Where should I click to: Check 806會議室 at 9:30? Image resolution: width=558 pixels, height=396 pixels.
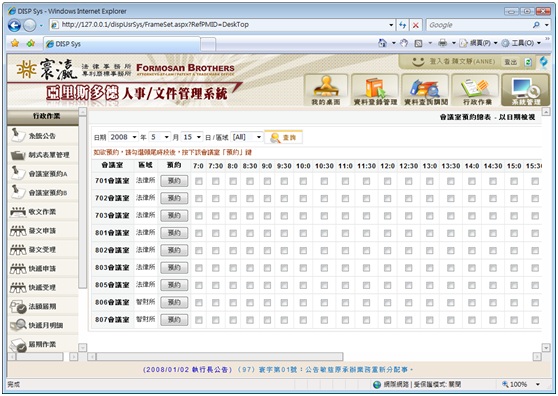[284, 303]
